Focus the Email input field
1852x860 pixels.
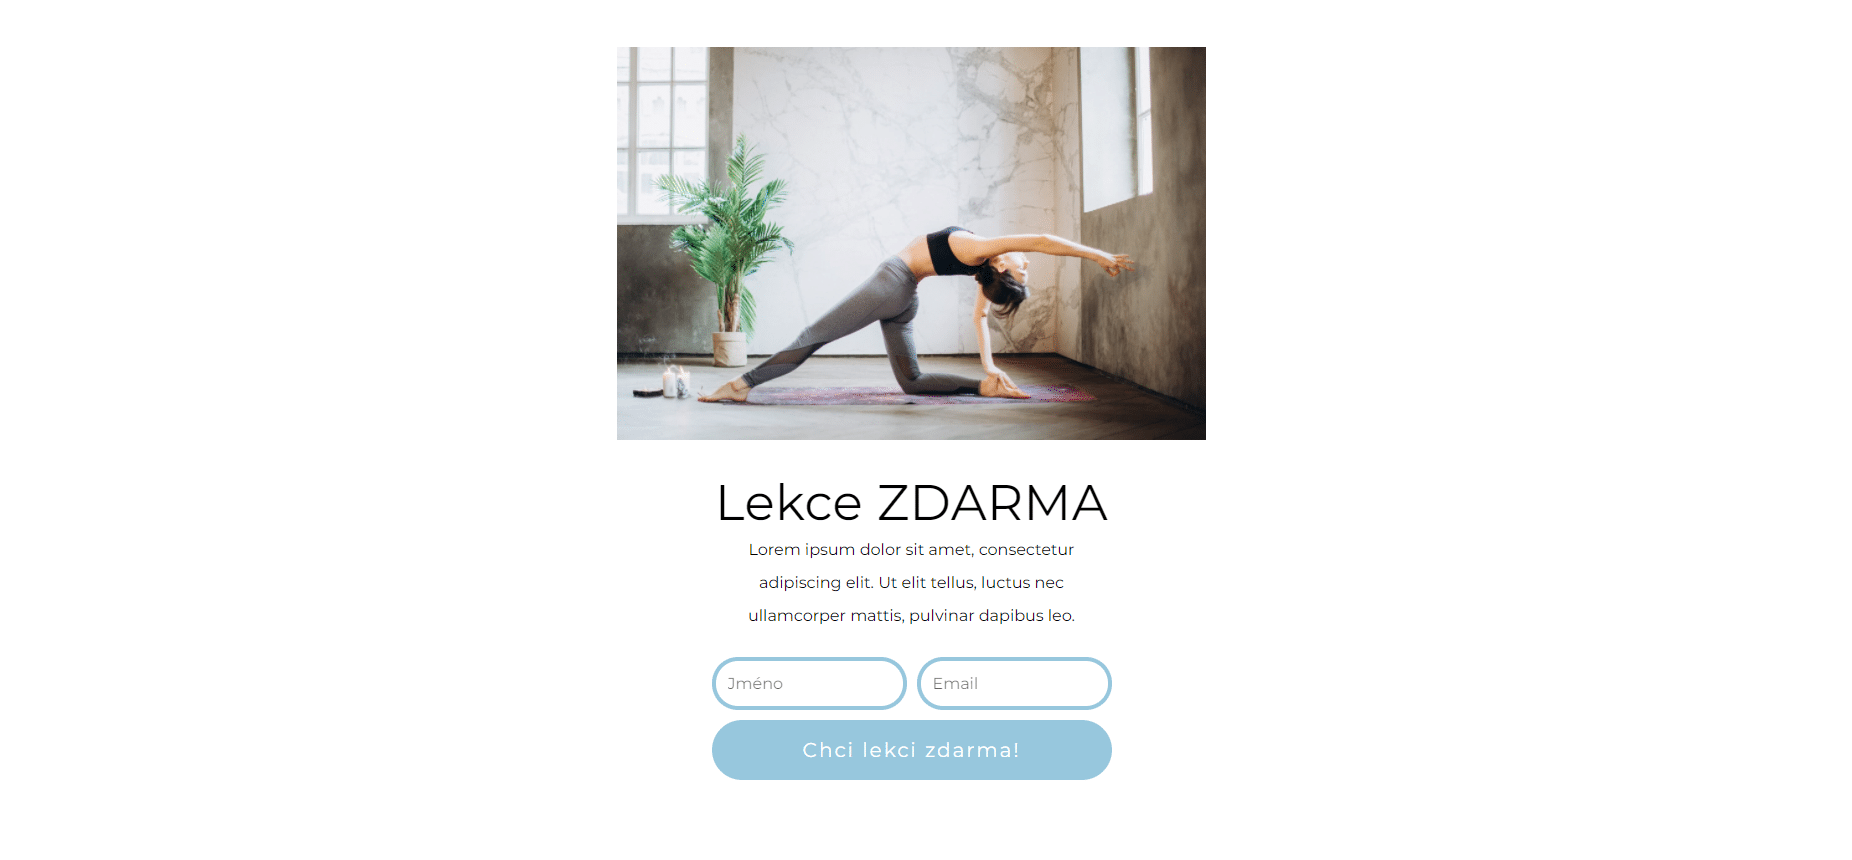[x=1014, y=683]
